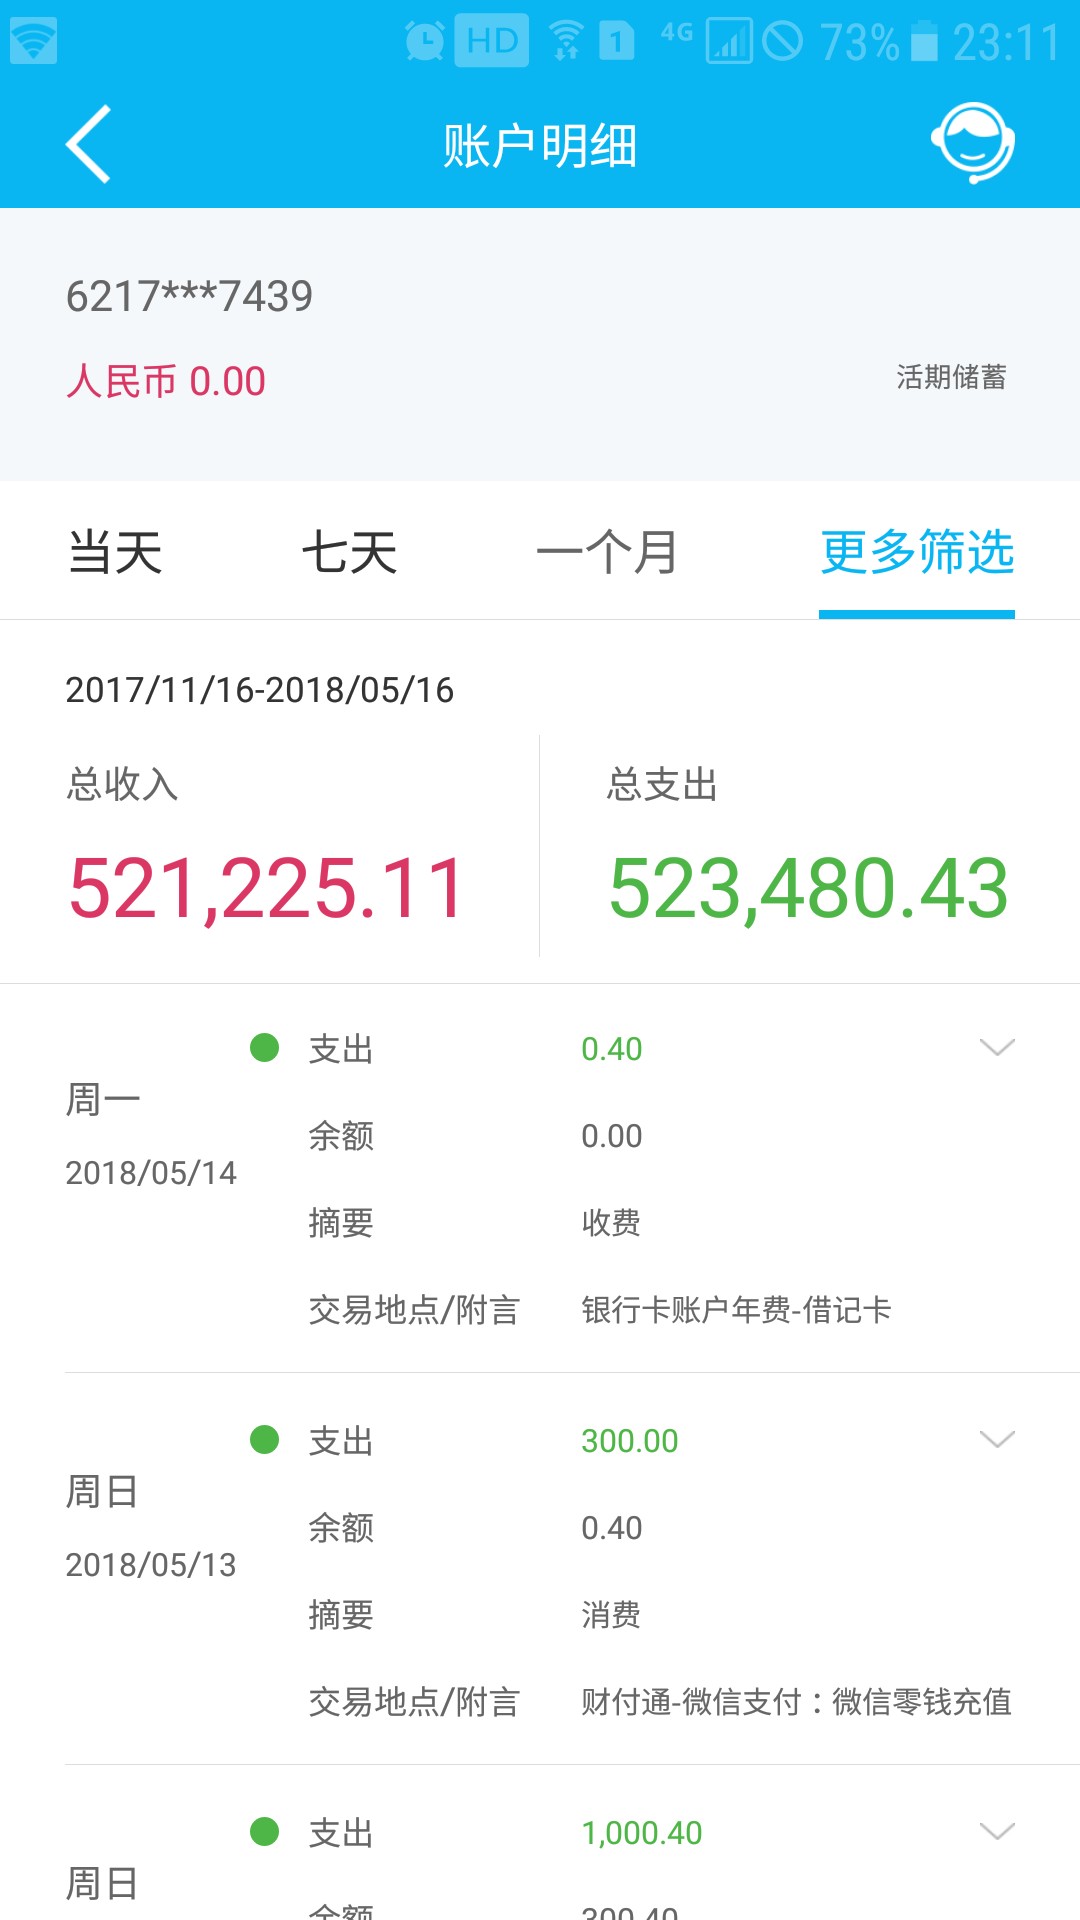This screenshot has width=1080, height=1920.
Task: Tap the HD indicator in status bar
Action: (491, 41)
